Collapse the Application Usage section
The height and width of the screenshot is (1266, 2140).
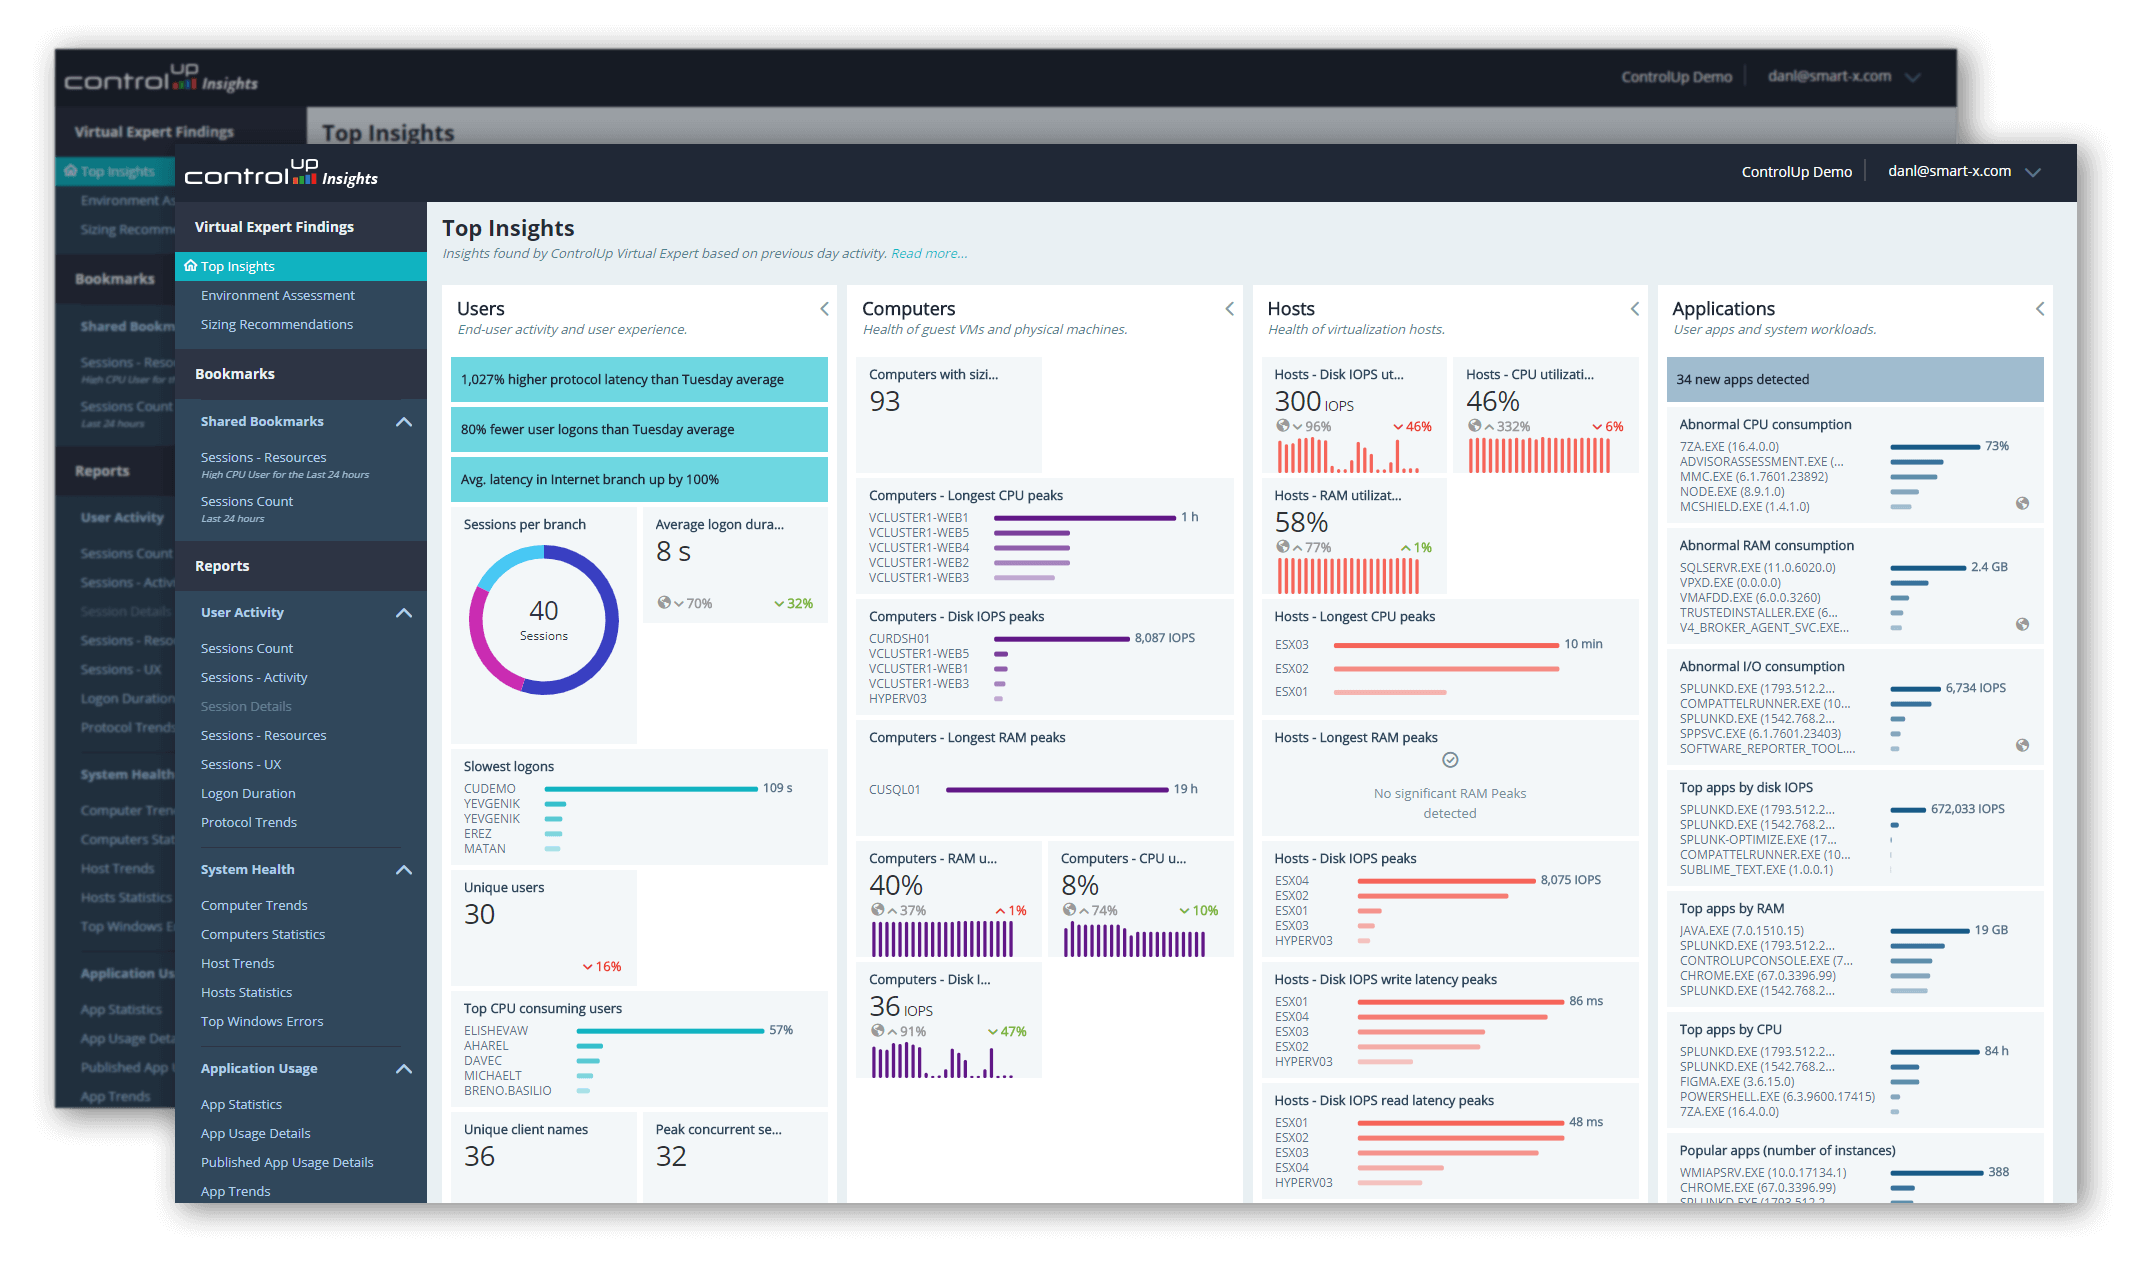click(x=404, y=1069)
